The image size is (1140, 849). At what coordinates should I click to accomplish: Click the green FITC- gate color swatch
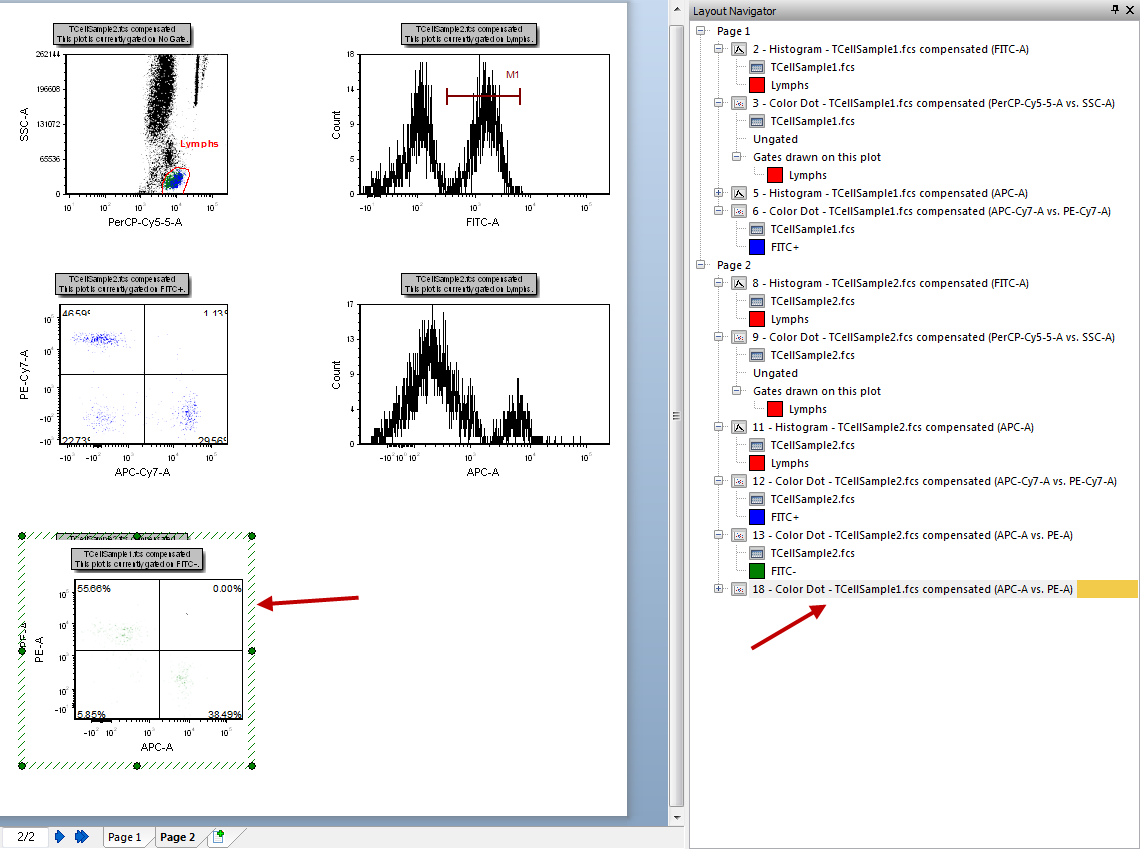pos(757,571)
